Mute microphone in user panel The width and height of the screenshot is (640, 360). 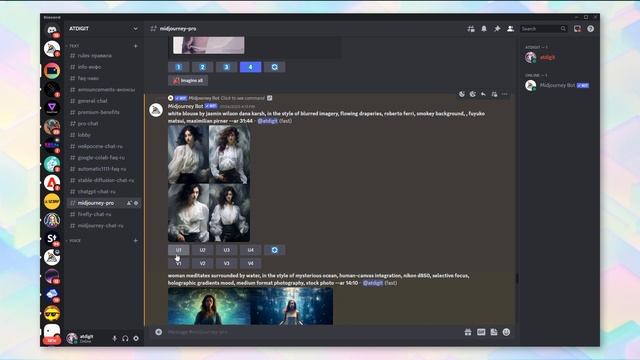(x=114, y=338)
